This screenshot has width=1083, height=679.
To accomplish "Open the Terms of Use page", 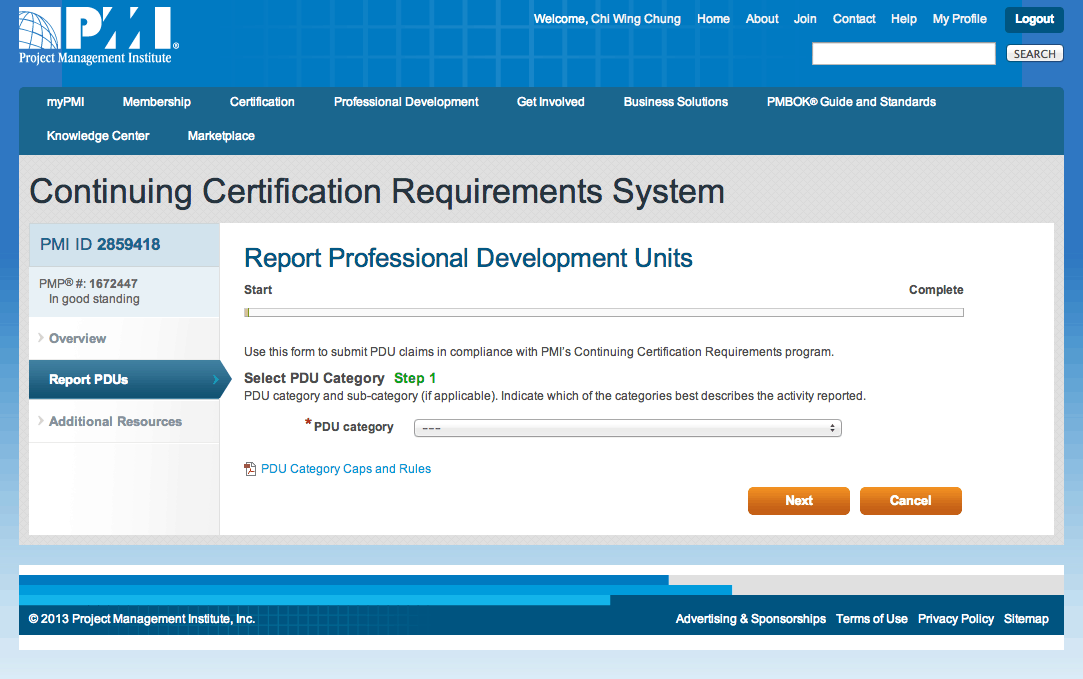I will coord(871,618).
